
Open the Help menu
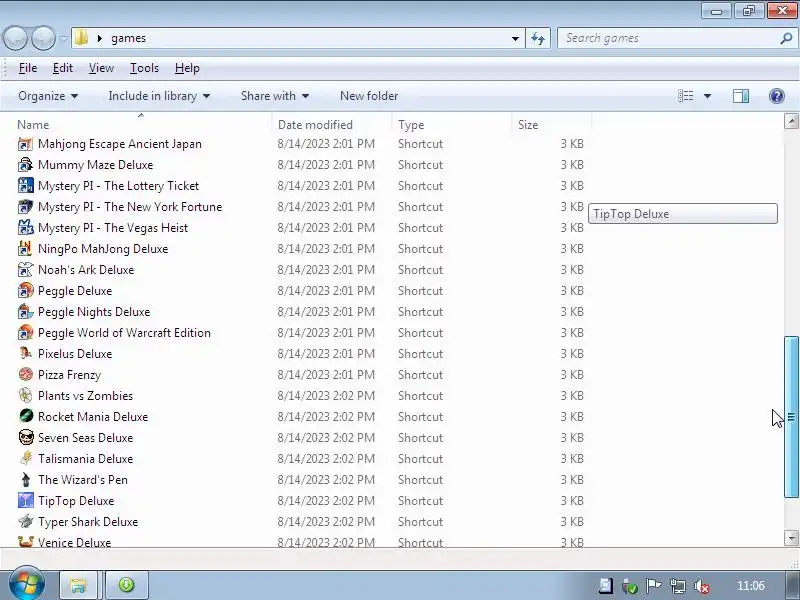187,68
